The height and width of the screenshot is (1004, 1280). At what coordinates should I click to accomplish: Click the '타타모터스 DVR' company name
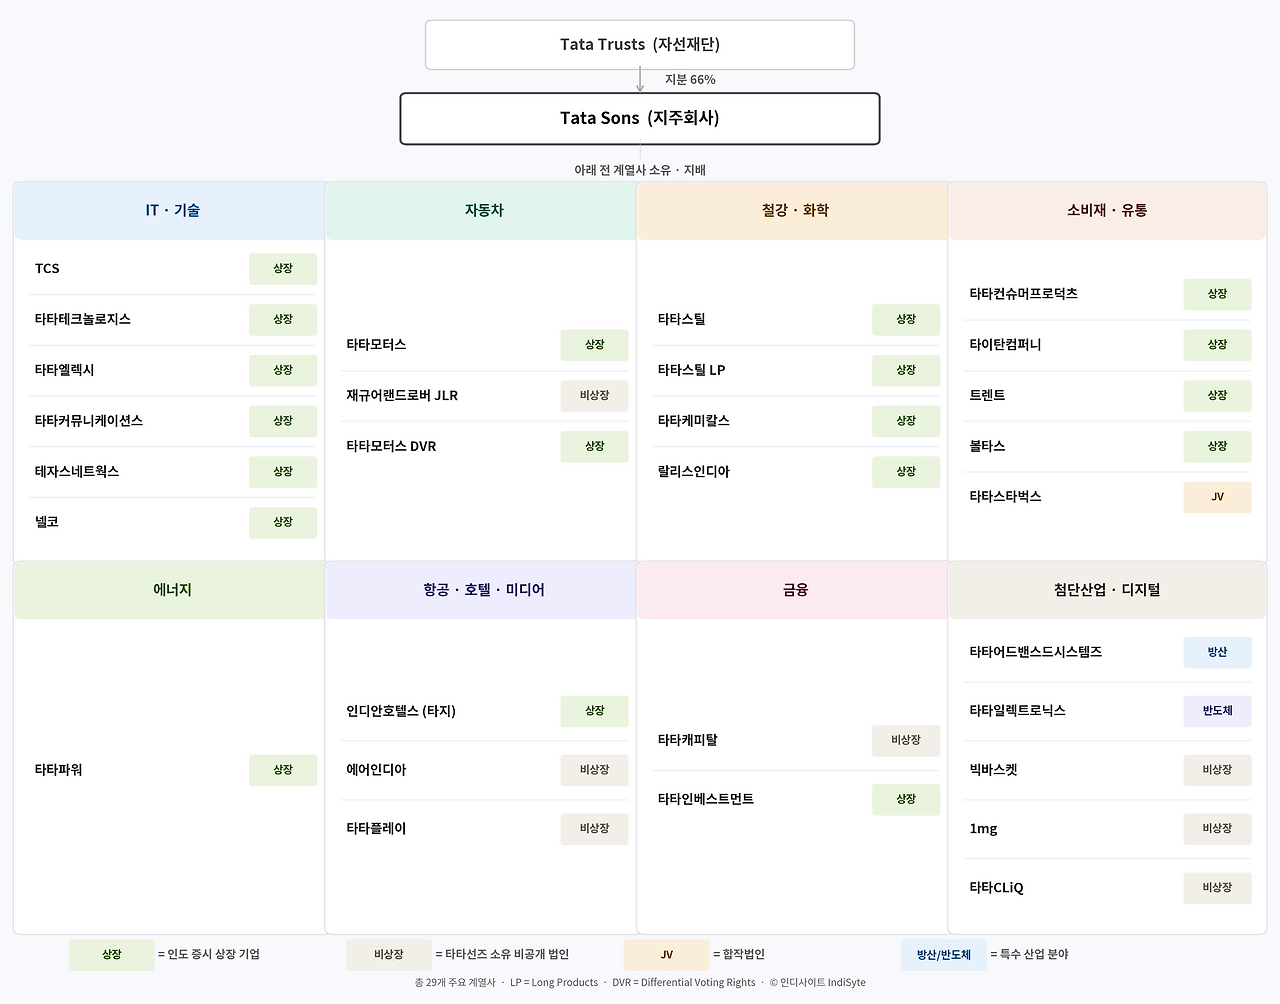(391, 446)
